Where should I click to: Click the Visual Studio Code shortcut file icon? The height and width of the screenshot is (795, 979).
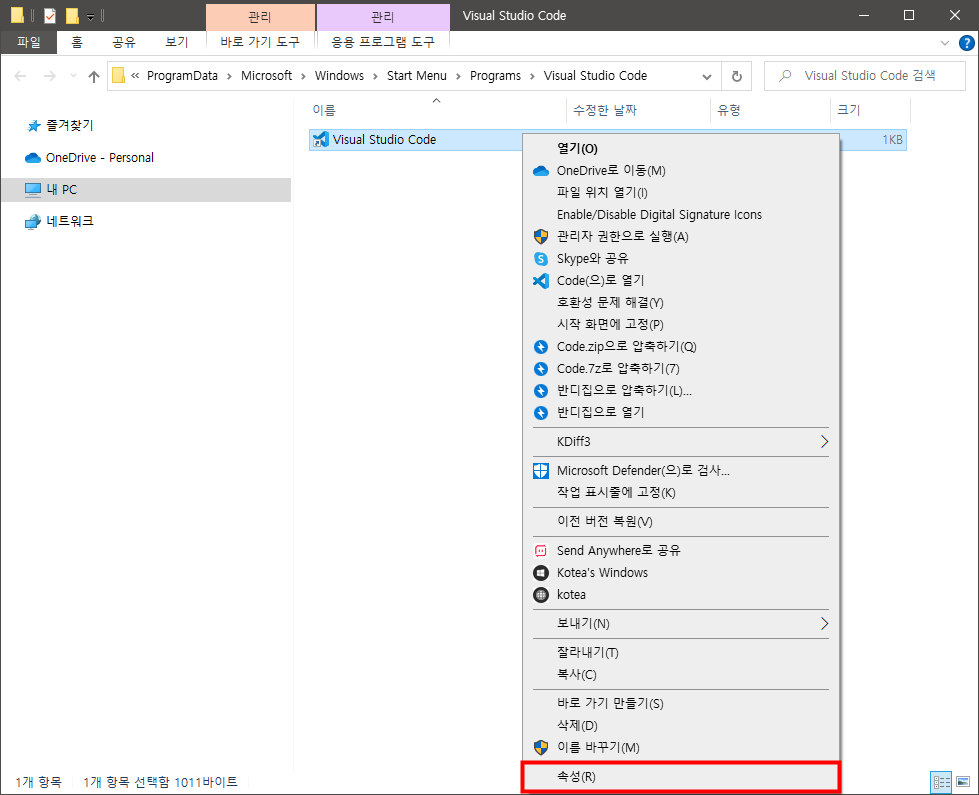point(320,139)
